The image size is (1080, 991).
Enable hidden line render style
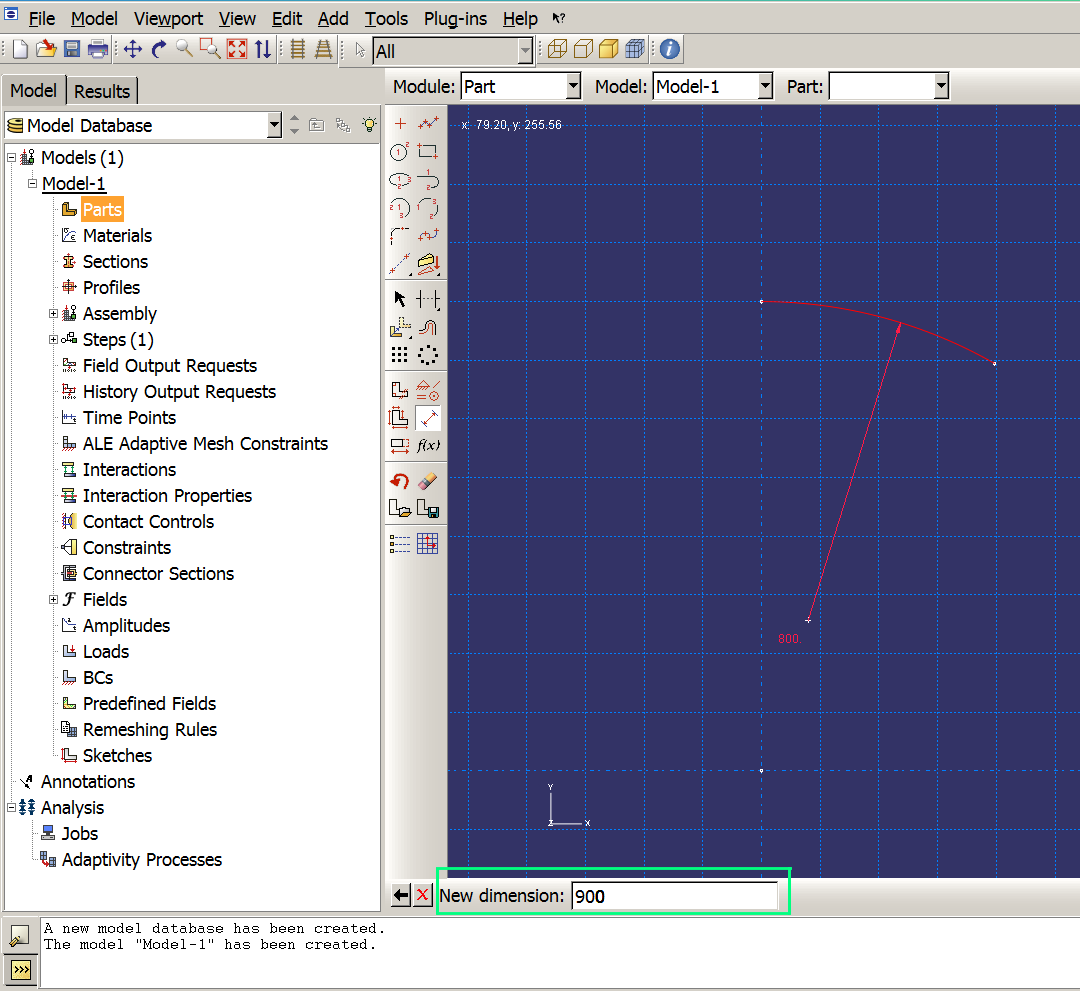pos(583,49)
